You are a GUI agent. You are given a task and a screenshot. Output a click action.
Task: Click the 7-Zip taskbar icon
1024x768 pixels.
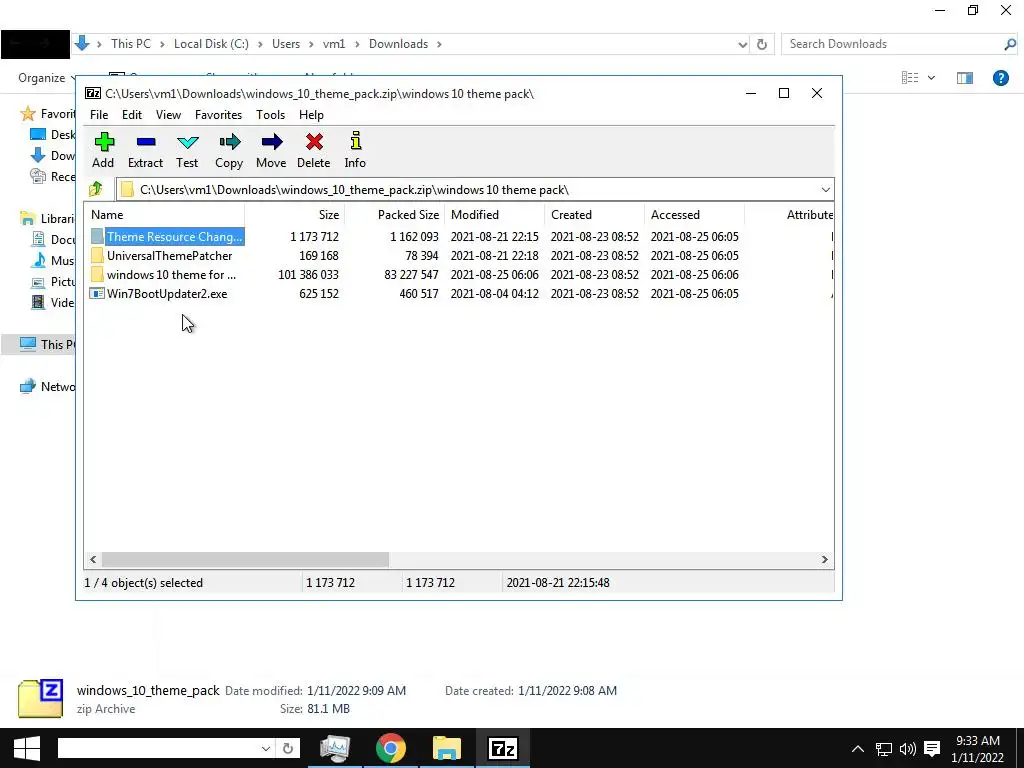(503, 748)
